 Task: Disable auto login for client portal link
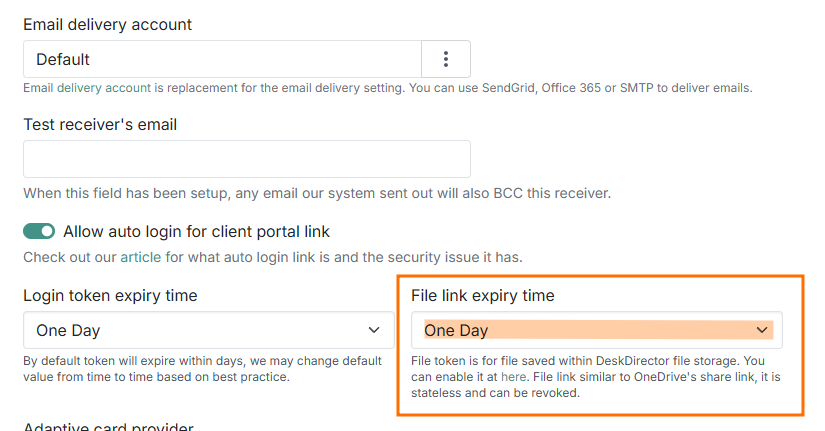[x=39, y=231]
